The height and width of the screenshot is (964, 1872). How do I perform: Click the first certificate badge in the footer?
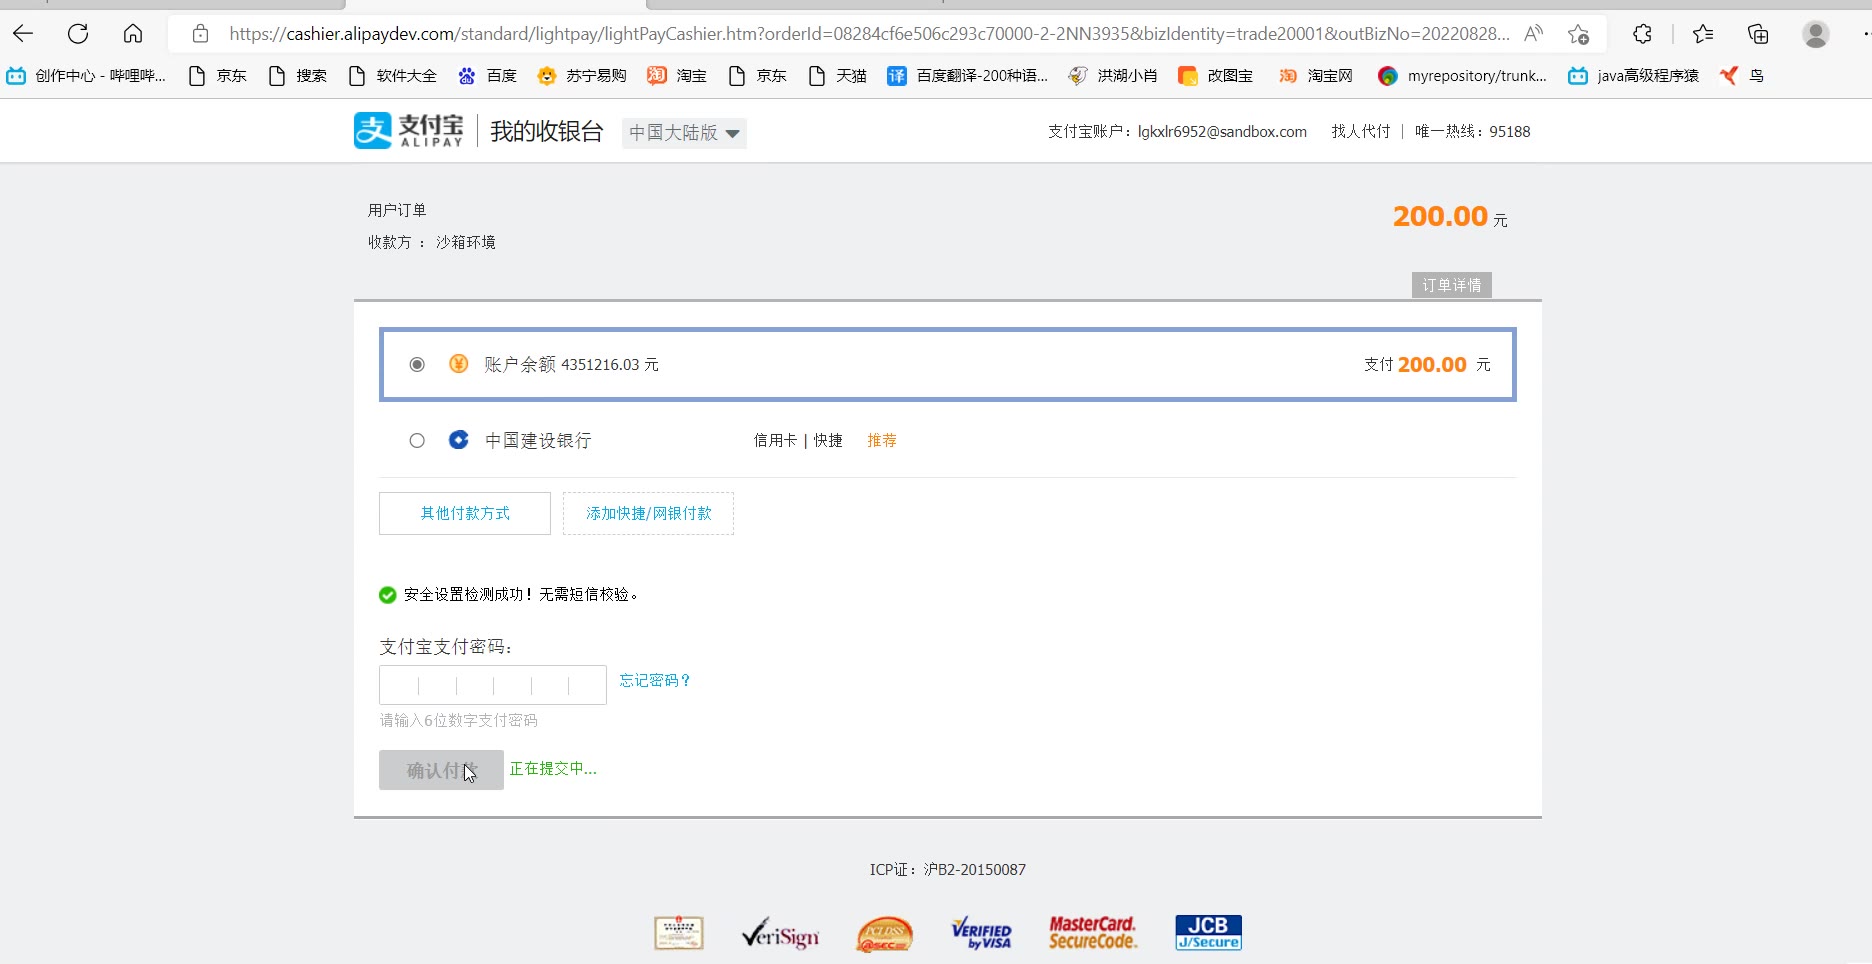679,933
